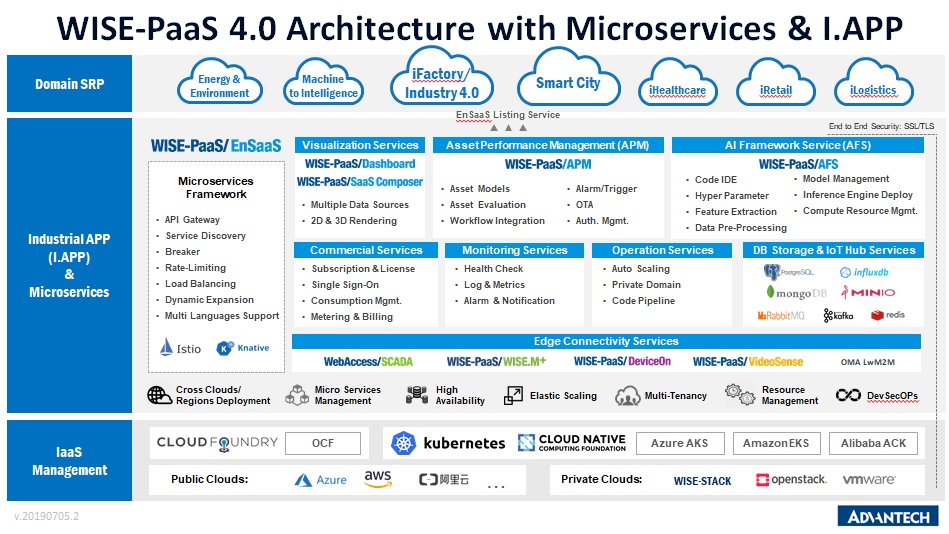
Task: Click the openstack logo
Action: (x=791, y=480)
